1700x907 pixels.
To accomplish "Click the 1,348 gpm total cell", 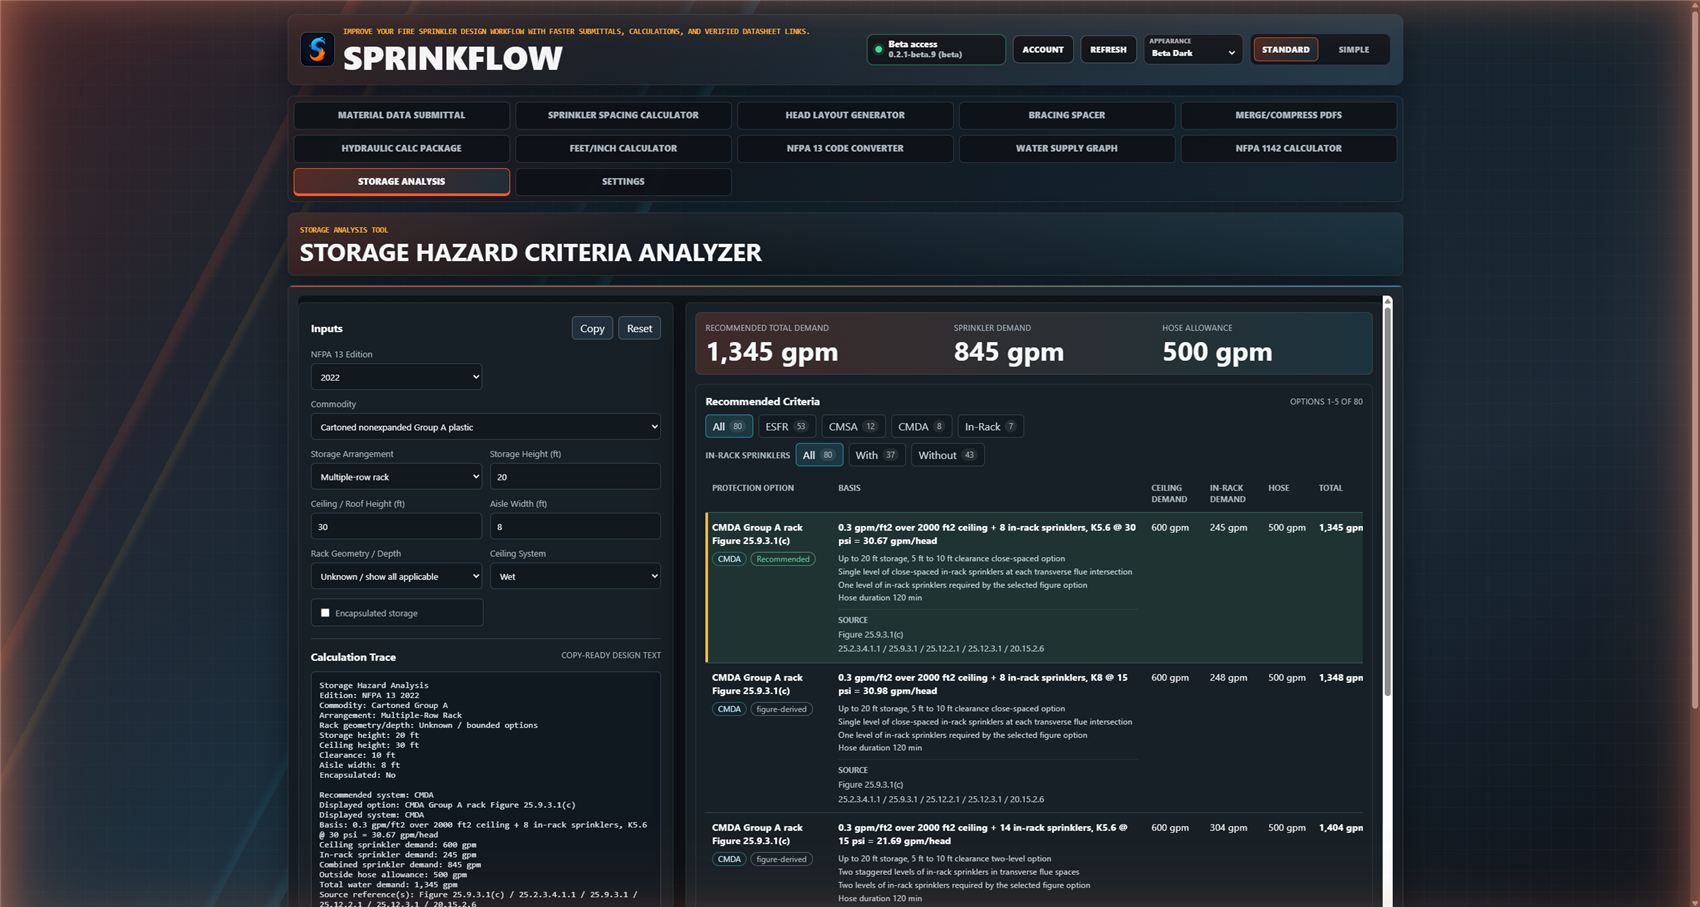I will 1340,677.
